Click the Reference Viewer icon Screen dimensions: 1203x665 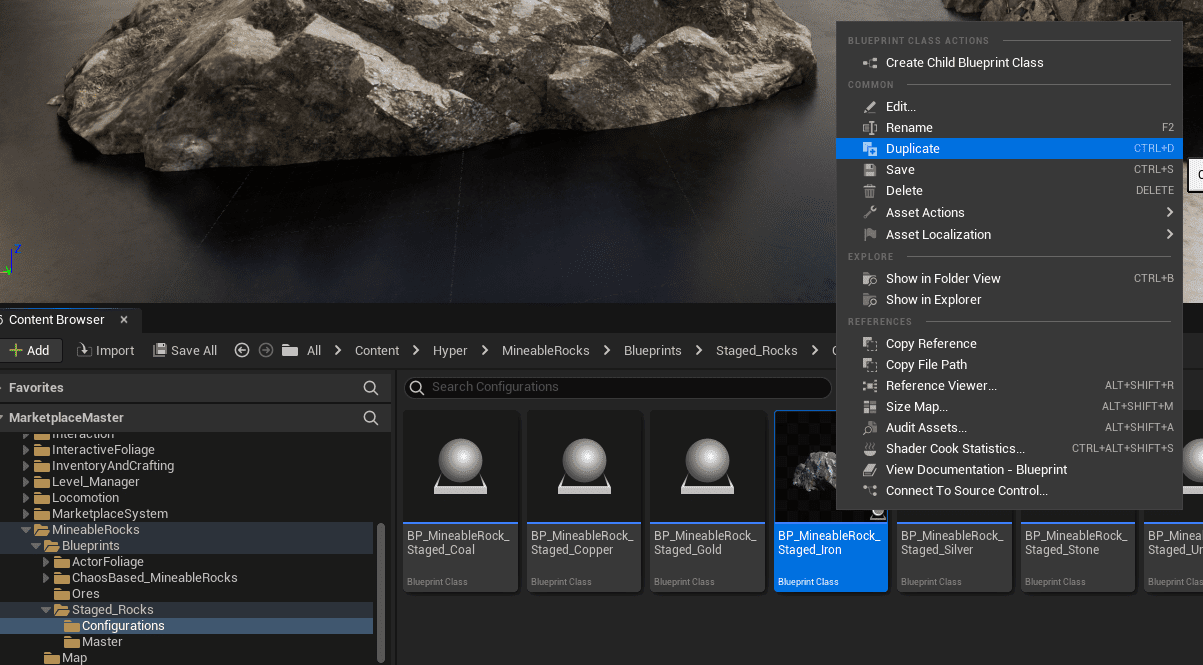(869, 386)
